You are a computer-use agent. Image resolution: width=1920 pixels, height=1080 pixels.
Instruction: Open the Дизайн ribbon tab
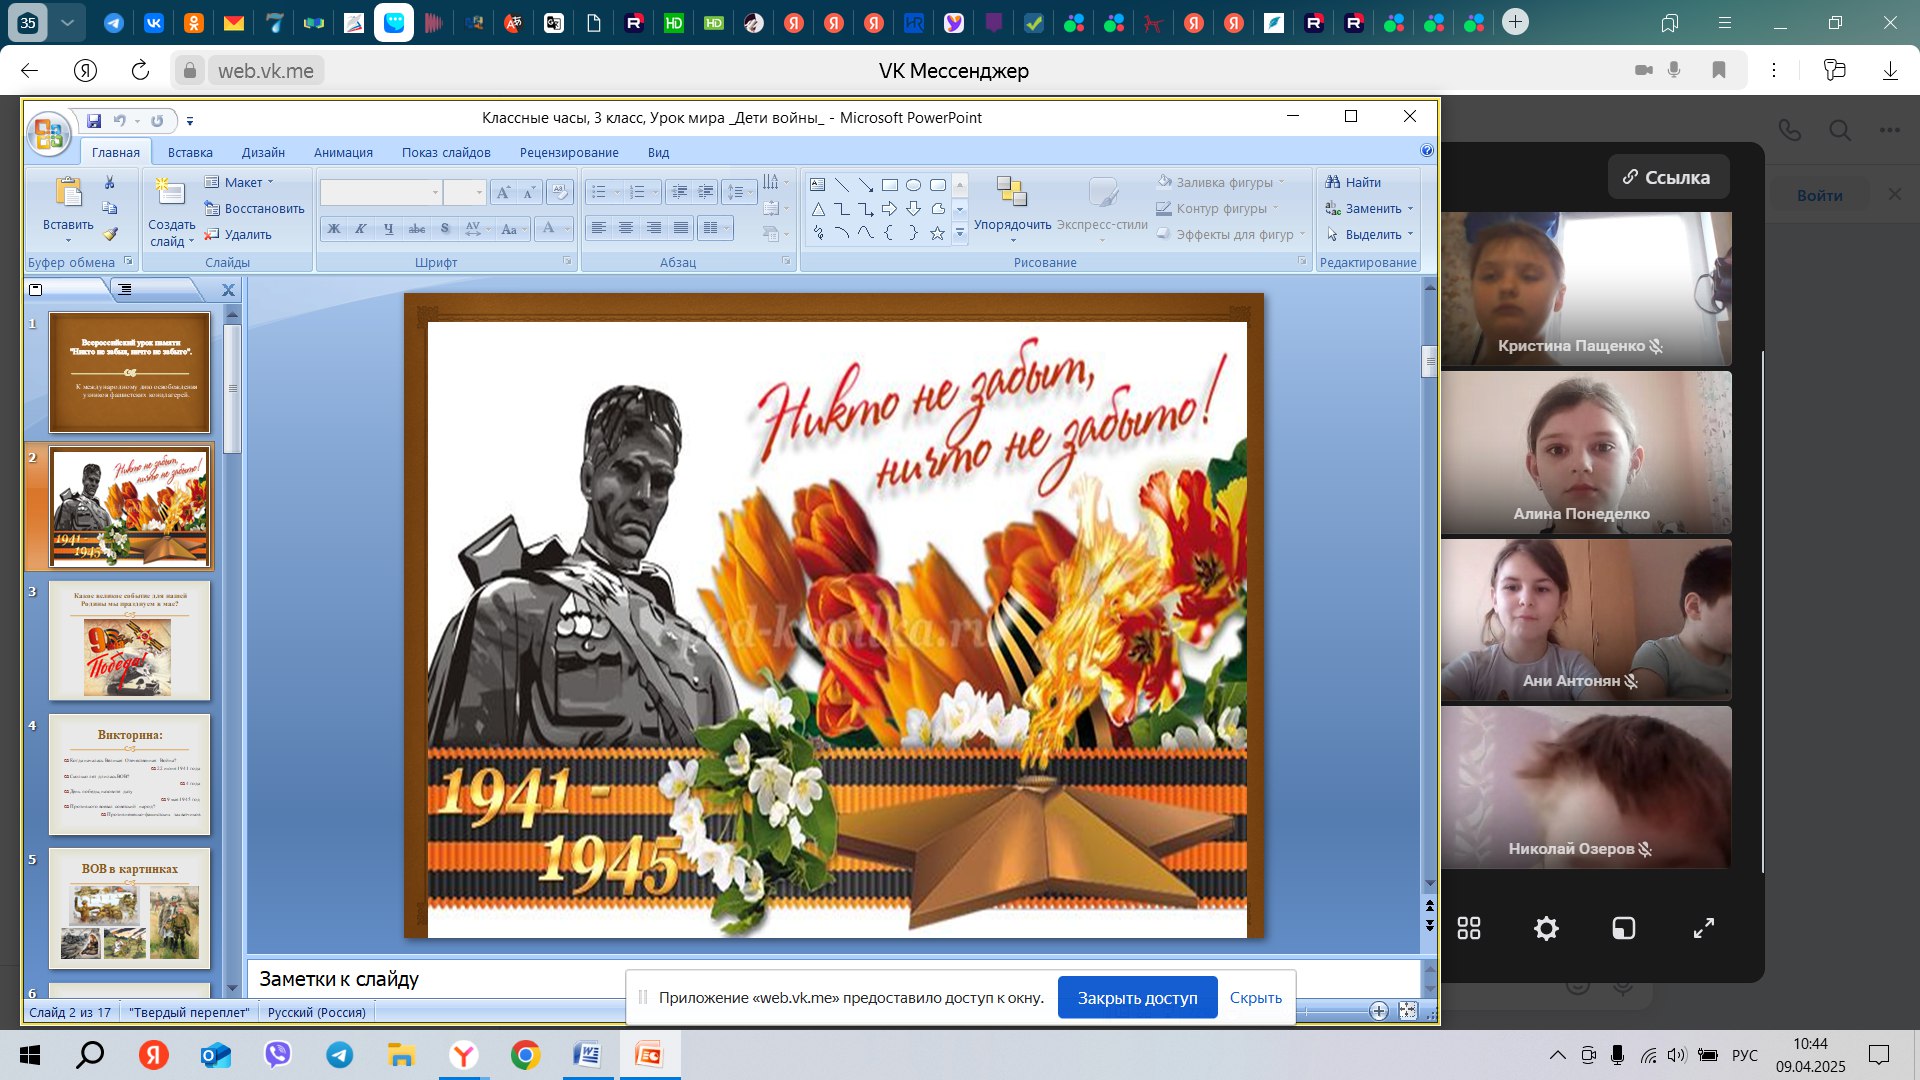coord(263,152)
